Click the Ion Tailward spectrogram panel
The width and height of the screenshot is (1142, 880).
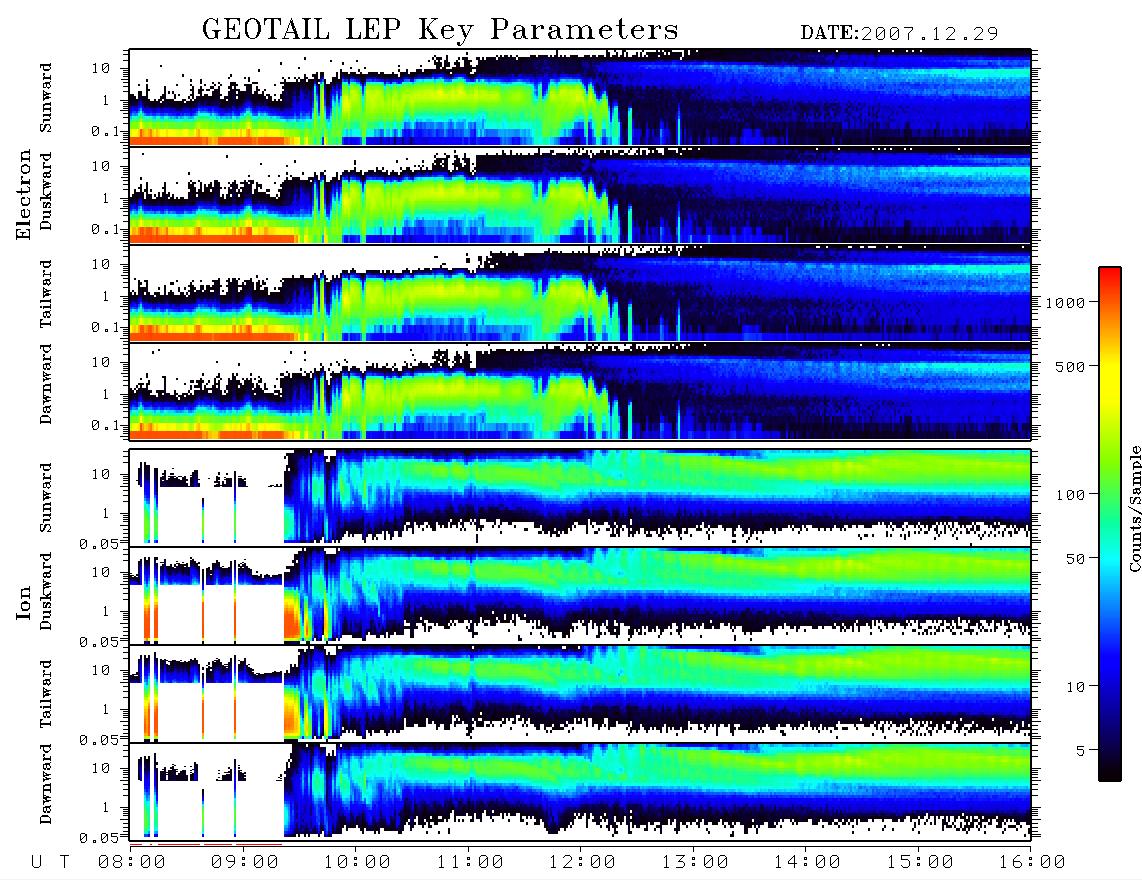(x=580, y=693)
